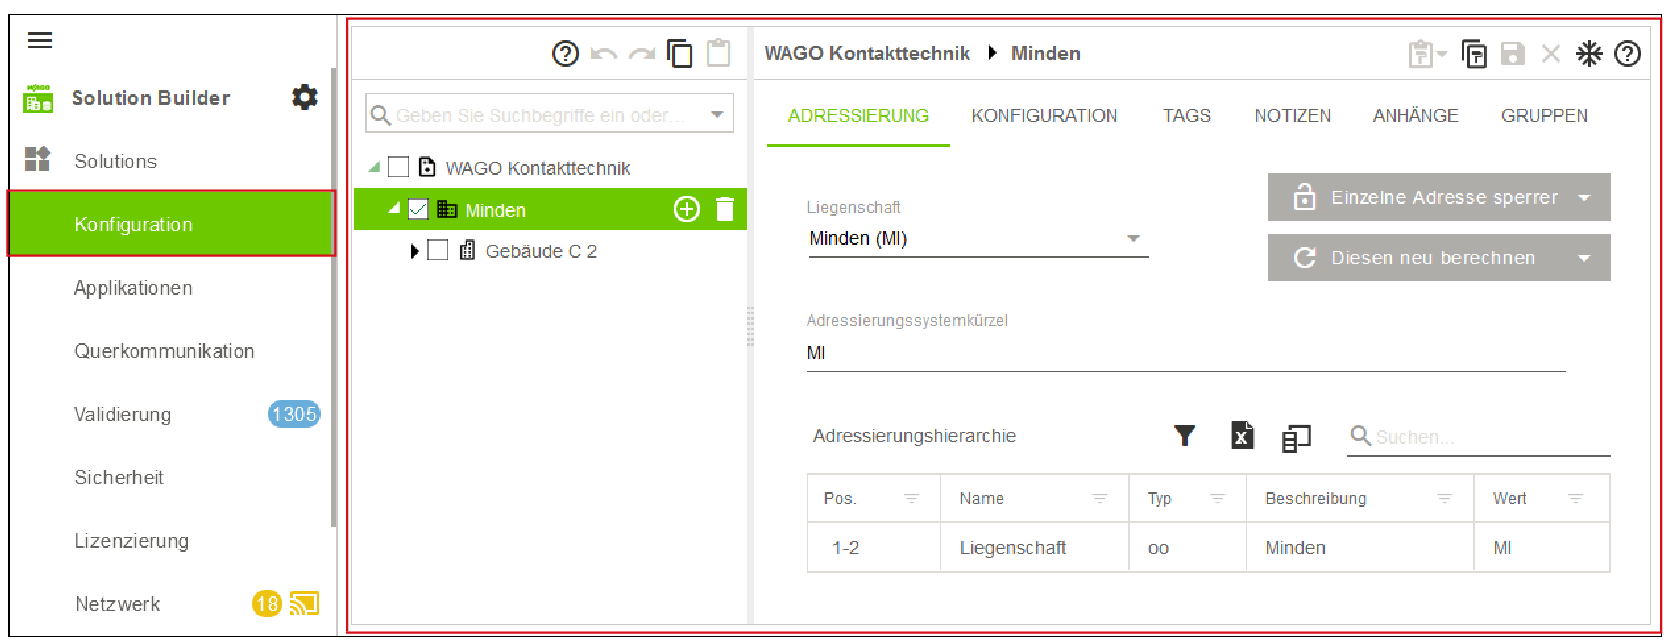The height and width of the screenshot is (644, 1670).
Task: Open the Pos. column filter menu
Action: click(911, 498)
